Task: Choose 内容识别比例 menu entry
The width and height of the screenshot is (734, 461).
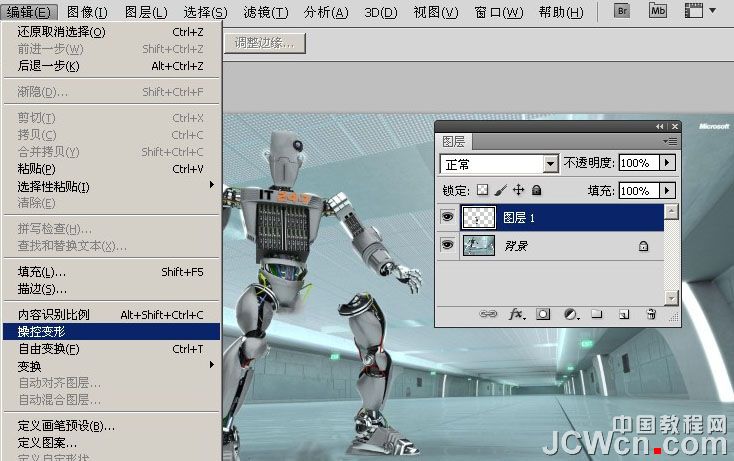Action: pyautogui.click(x=111, y=315)
